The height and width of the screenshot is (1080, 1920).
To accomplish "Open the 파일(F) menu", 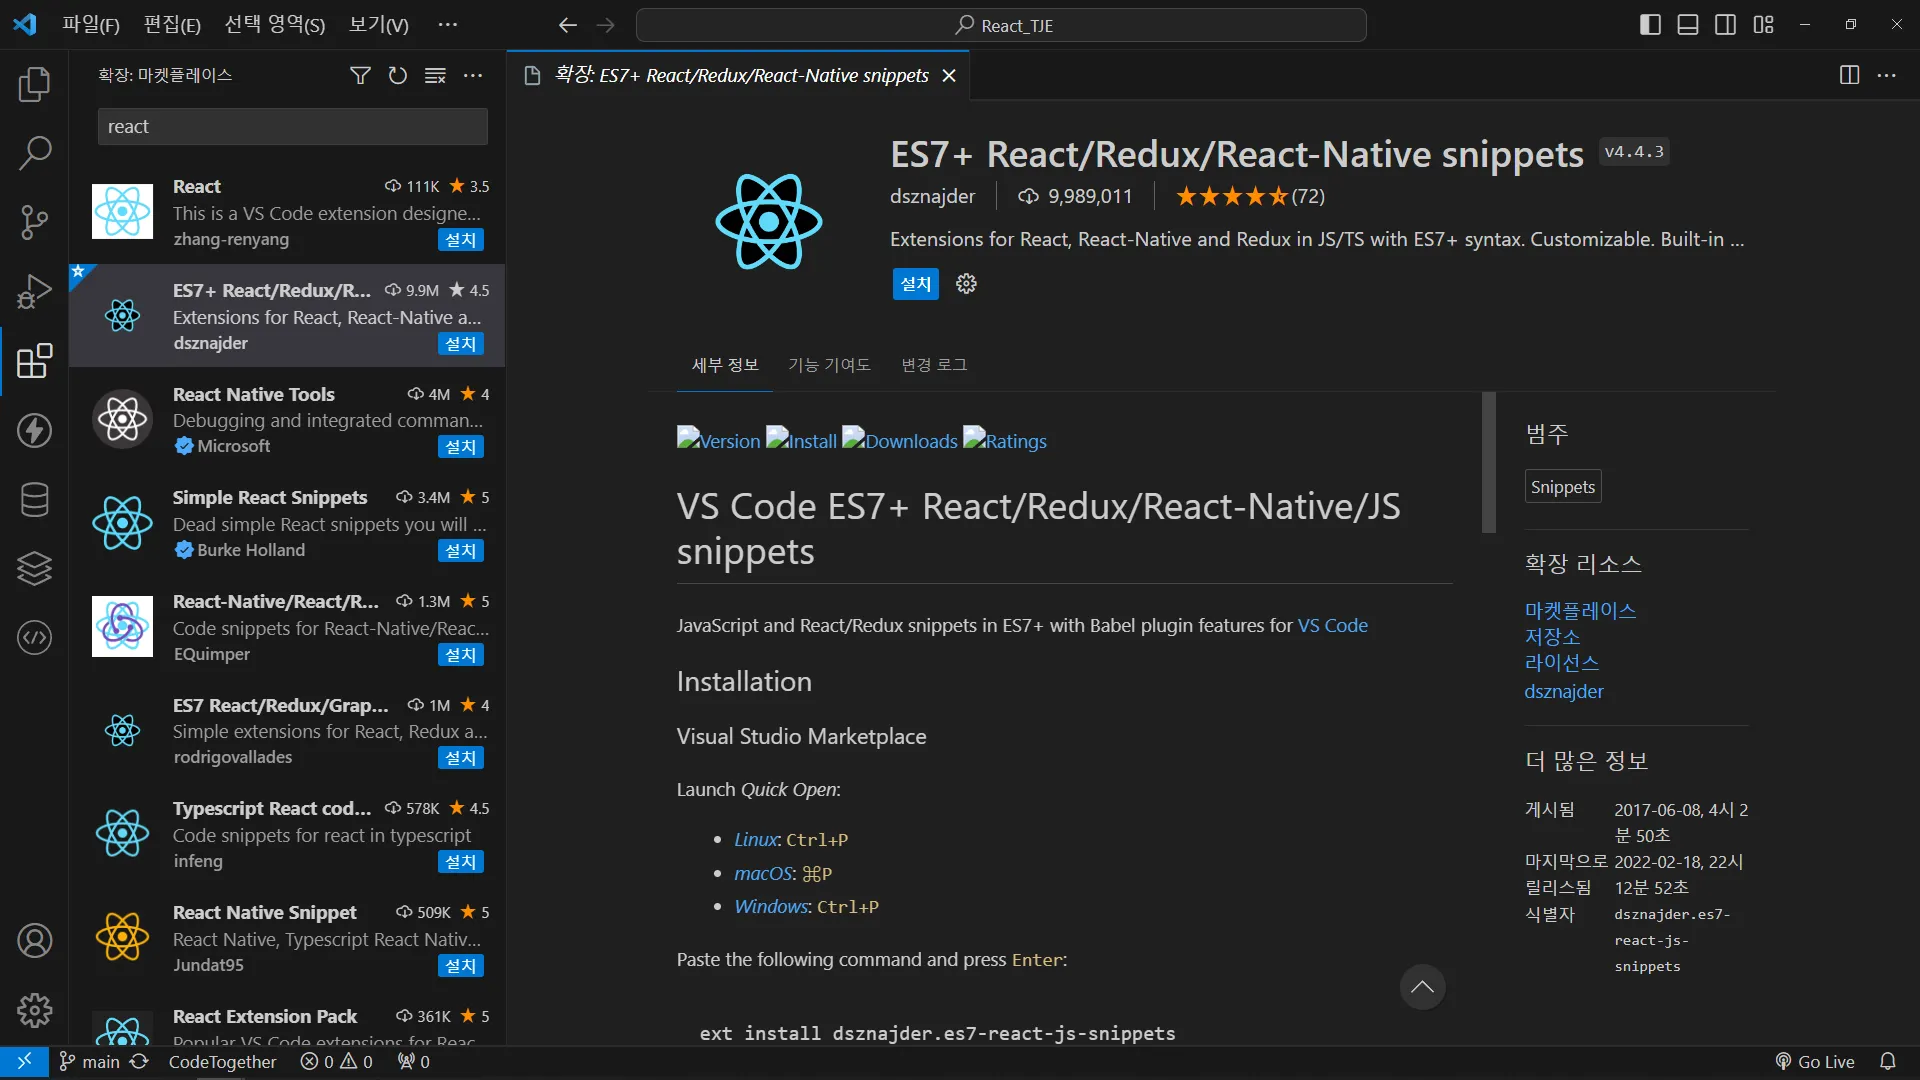I will coord(91,25).
